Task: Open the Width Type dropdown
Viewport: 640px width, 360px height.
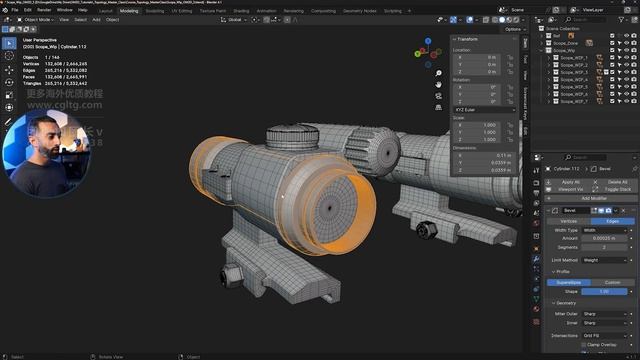Action: pos(604,230)
